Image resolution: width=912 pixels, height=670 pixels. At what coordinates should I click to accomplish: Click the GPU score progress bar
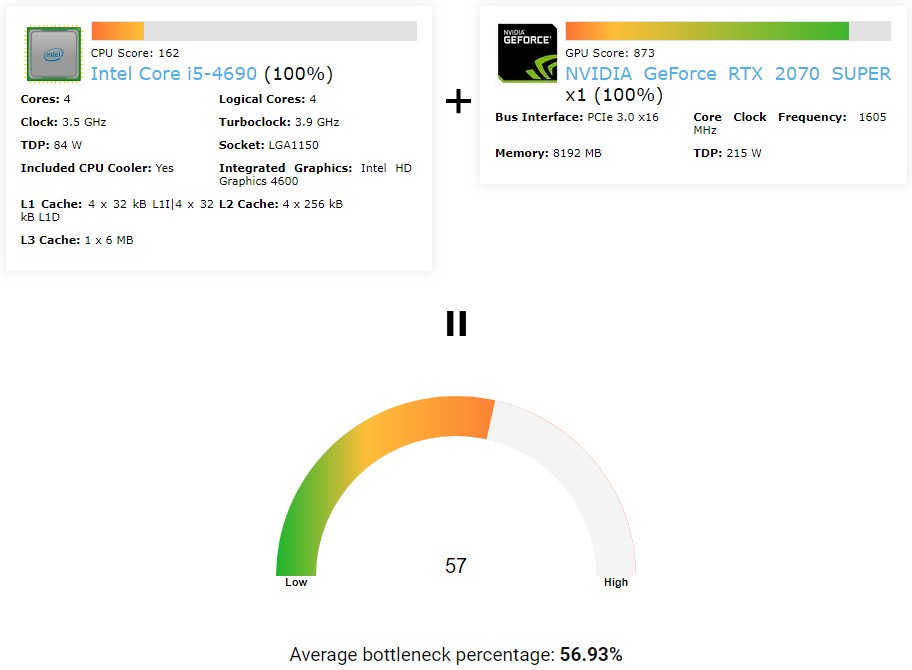click(x=728, y=31)
